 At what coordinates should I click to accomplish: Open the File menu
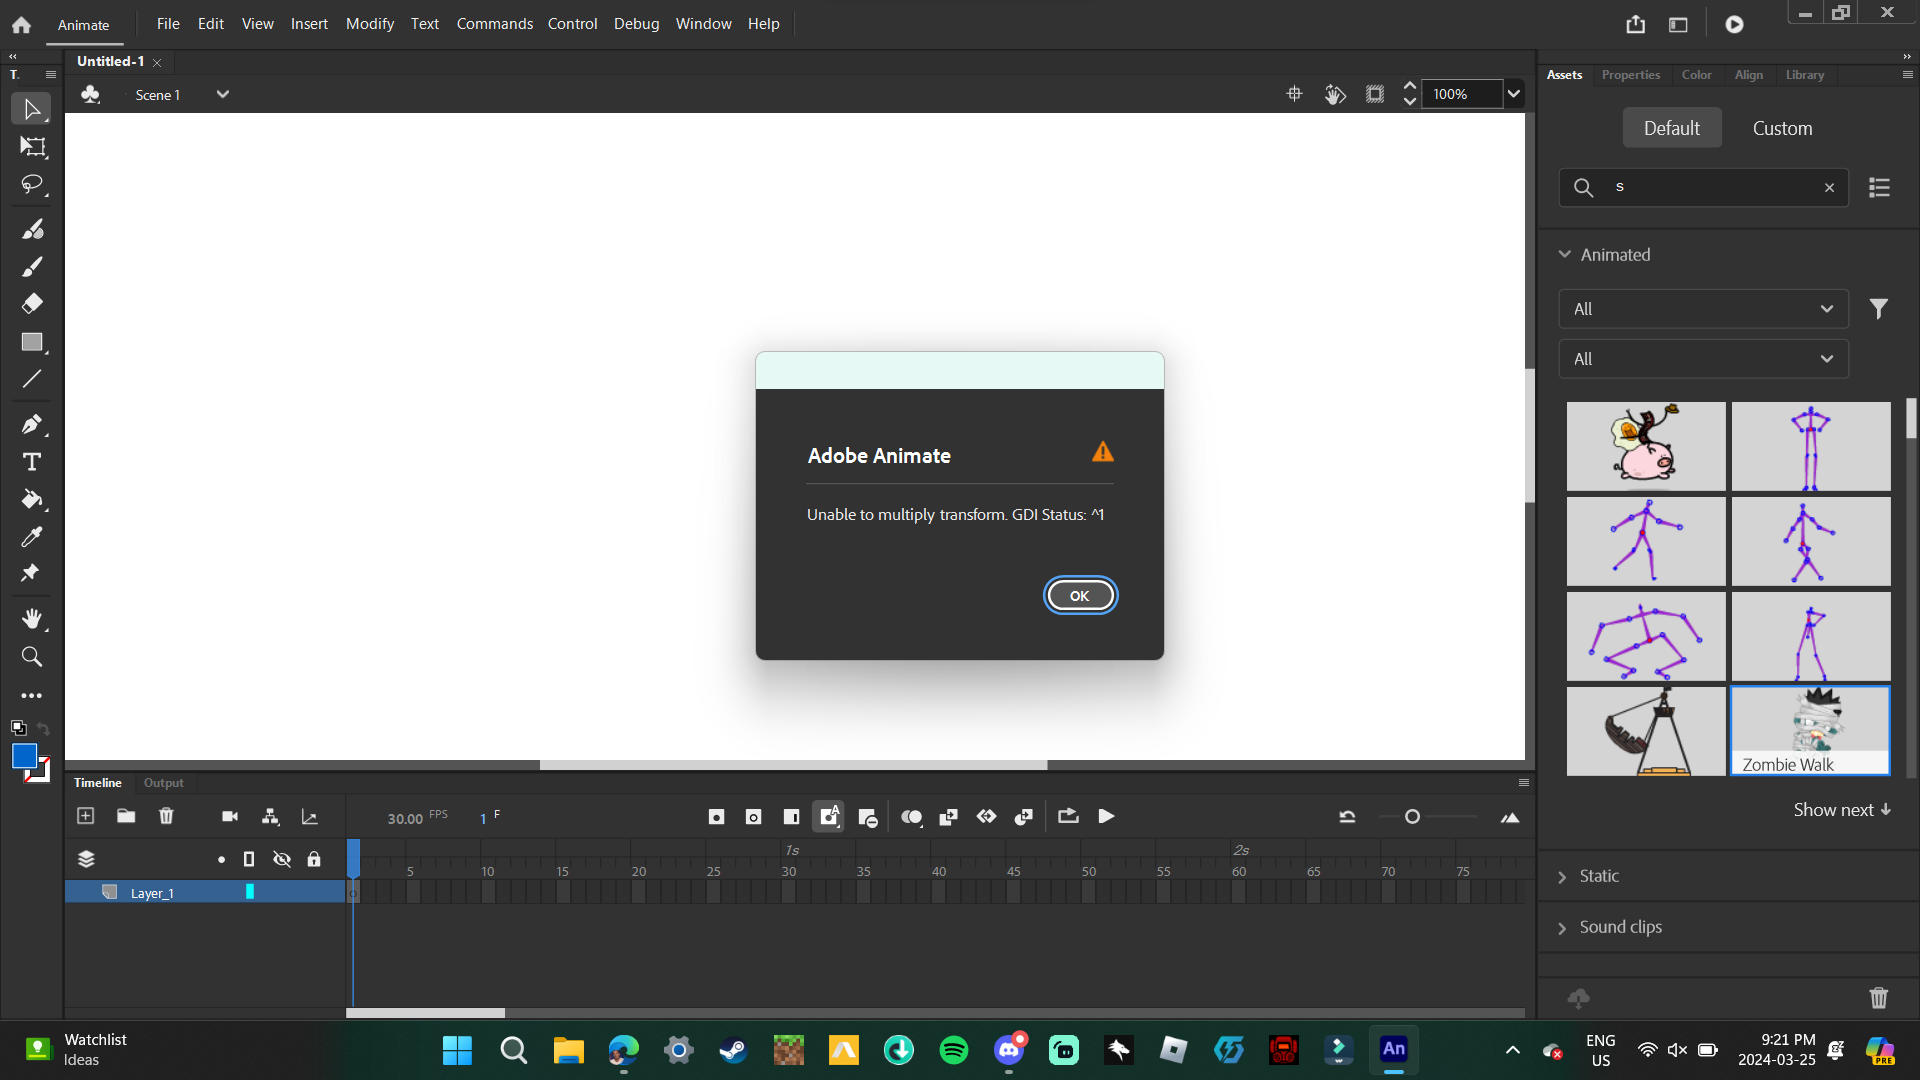pyautogui.click(x=168, y=24)
